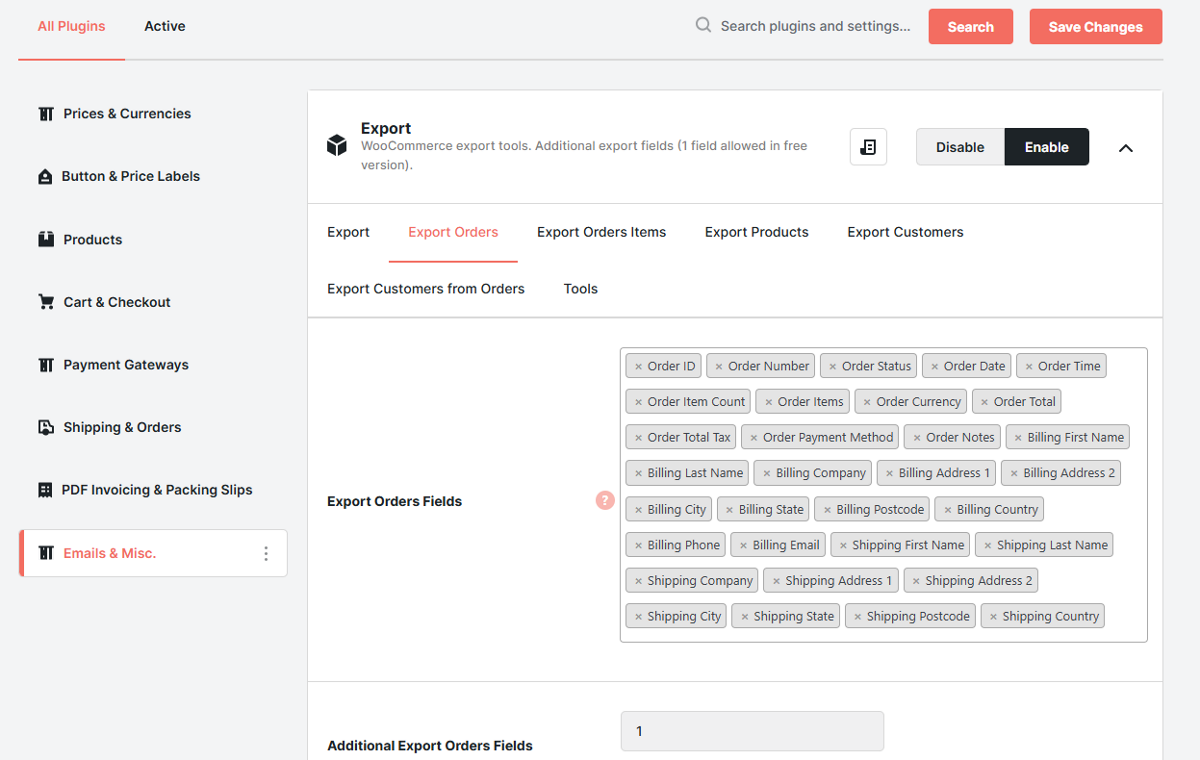Viewport: 1200px width, 760px height.
Task: Remove the Order Items field tag
Action: pos(768,402)
